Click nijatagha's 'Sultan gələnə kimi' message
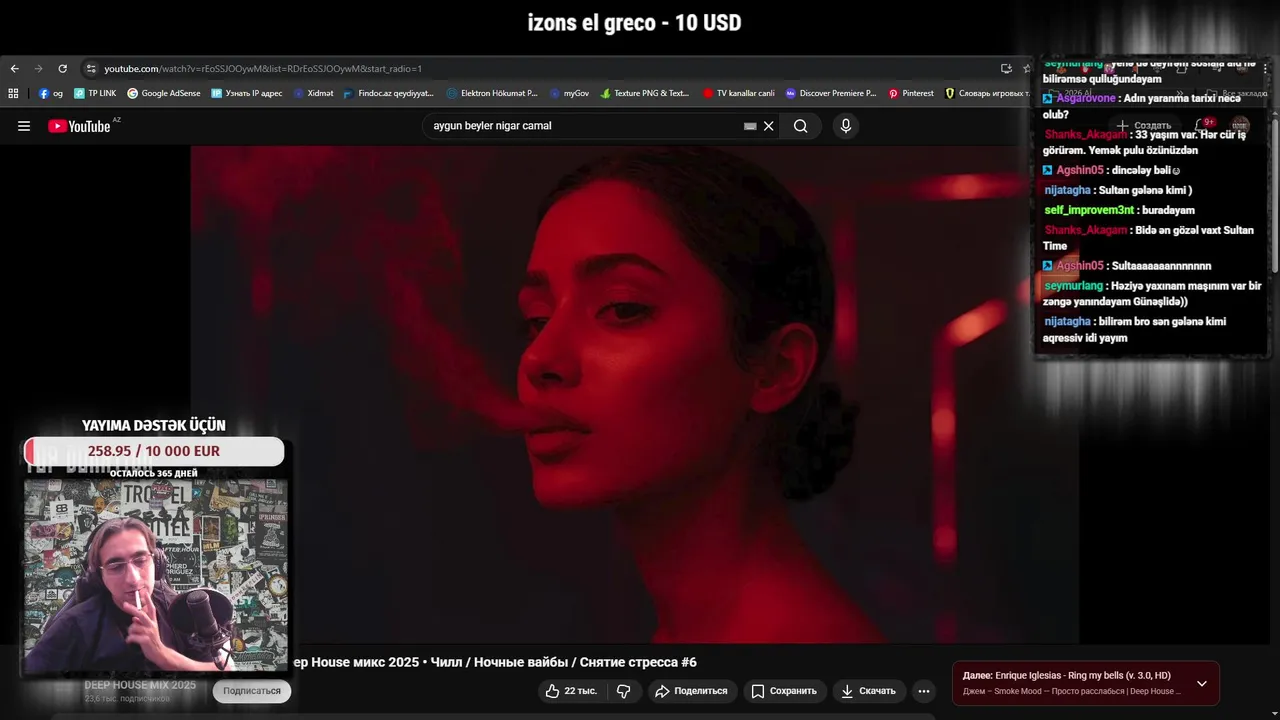Image resolution: width=1280 pixels, height=720 pixels. (x=1118, y=190)
